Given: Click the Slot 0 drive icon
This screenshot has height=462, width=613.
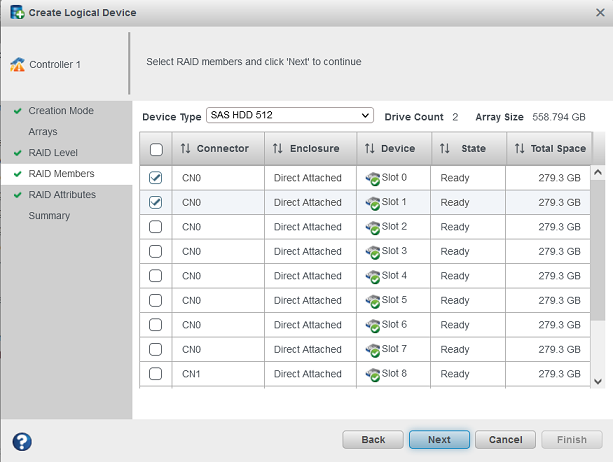Looking at the screenshot, I should pyautogui.click(x=373, y=178).
